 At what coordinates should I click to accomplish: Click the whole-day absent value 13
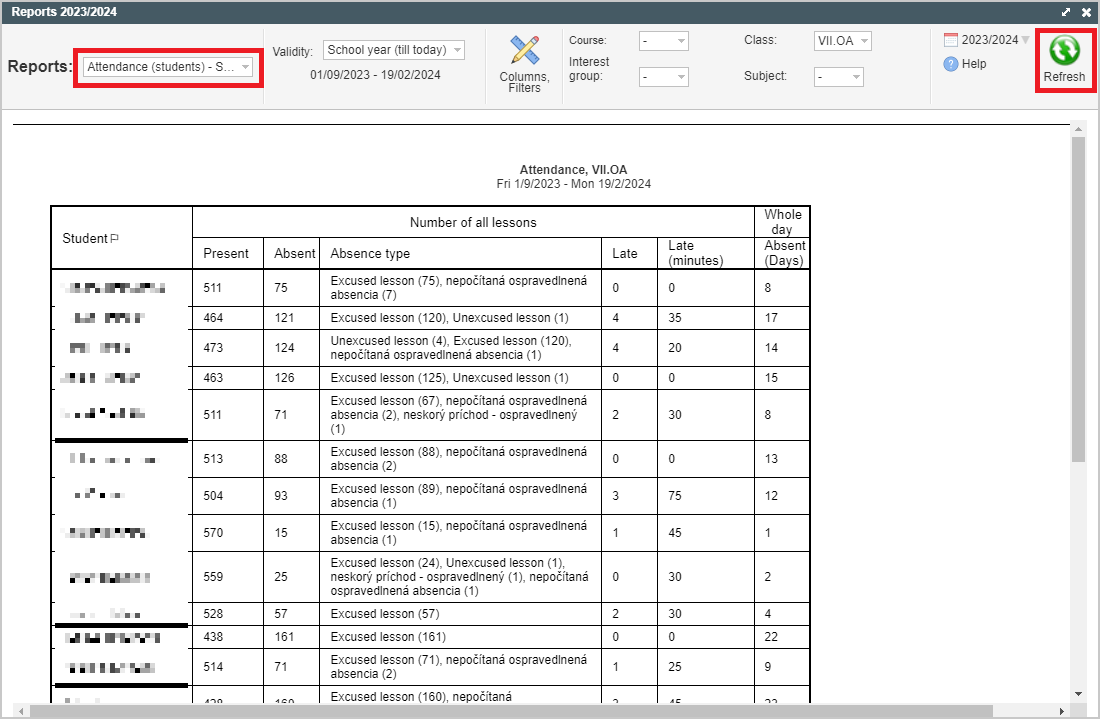[771, 459]
